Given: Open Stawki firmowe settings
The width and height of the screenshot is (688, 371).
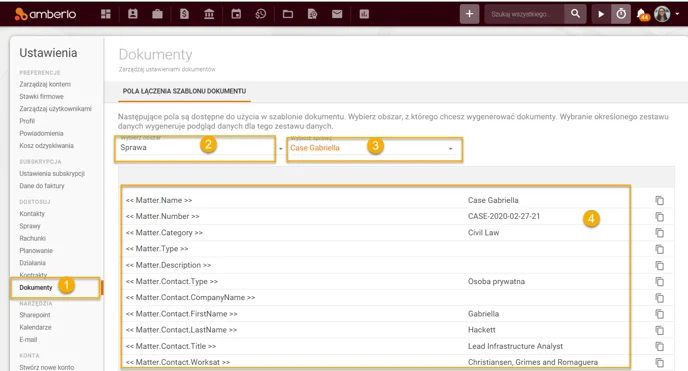Looking at the screenshot, I should point(41,96).
